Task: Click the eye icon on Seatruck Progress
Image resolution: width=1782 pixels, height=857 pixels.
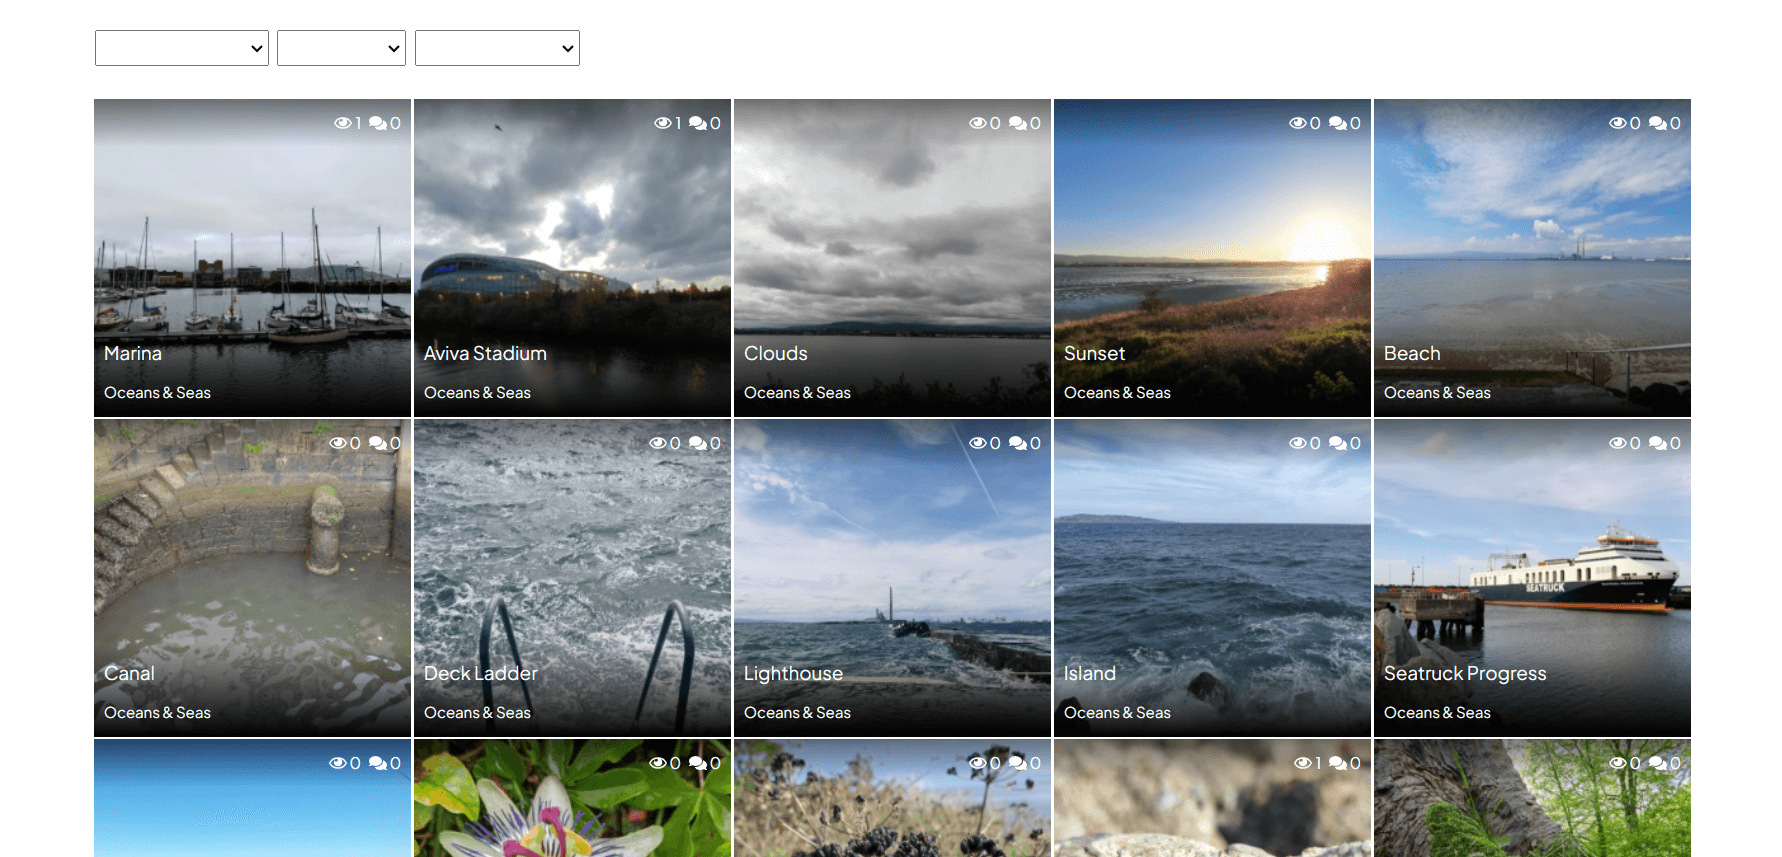Action: pos(1617,443)
